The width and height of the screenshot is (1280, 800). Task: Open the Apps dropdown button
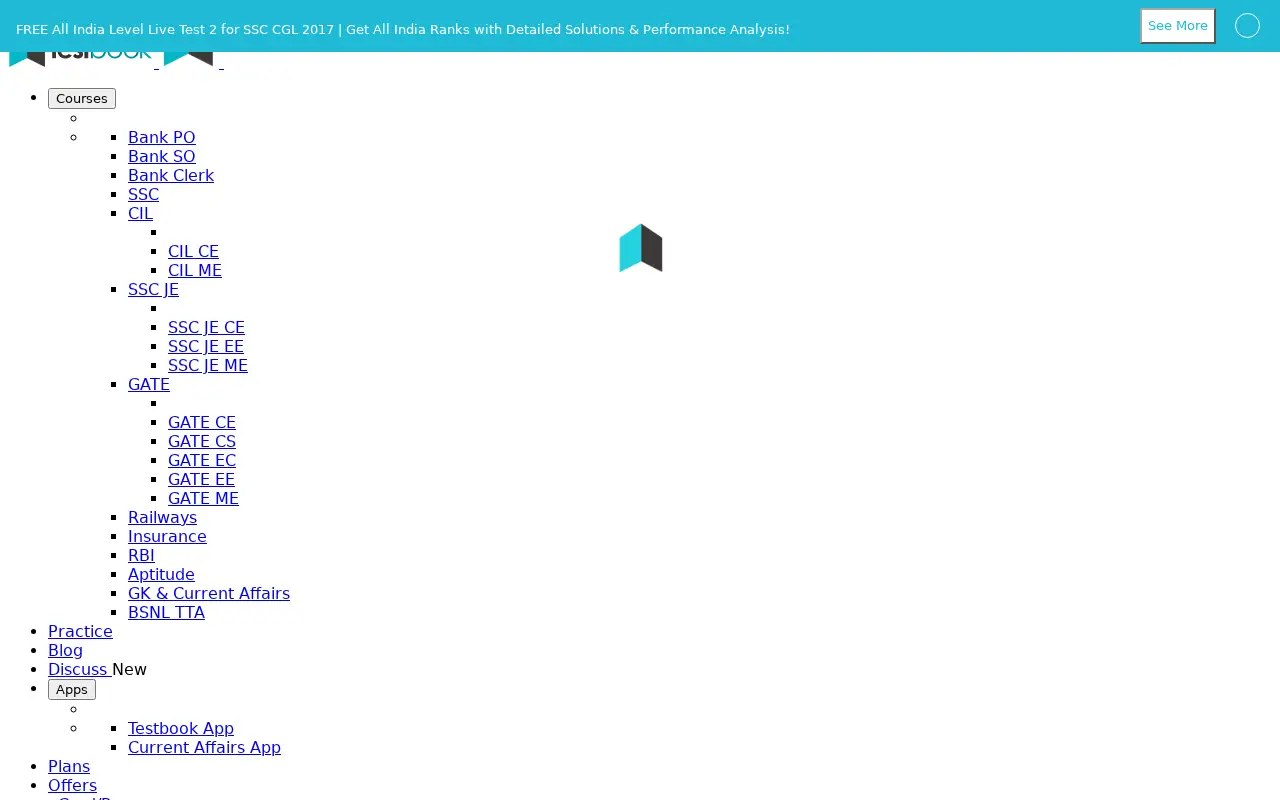click(x=72, y=689)
